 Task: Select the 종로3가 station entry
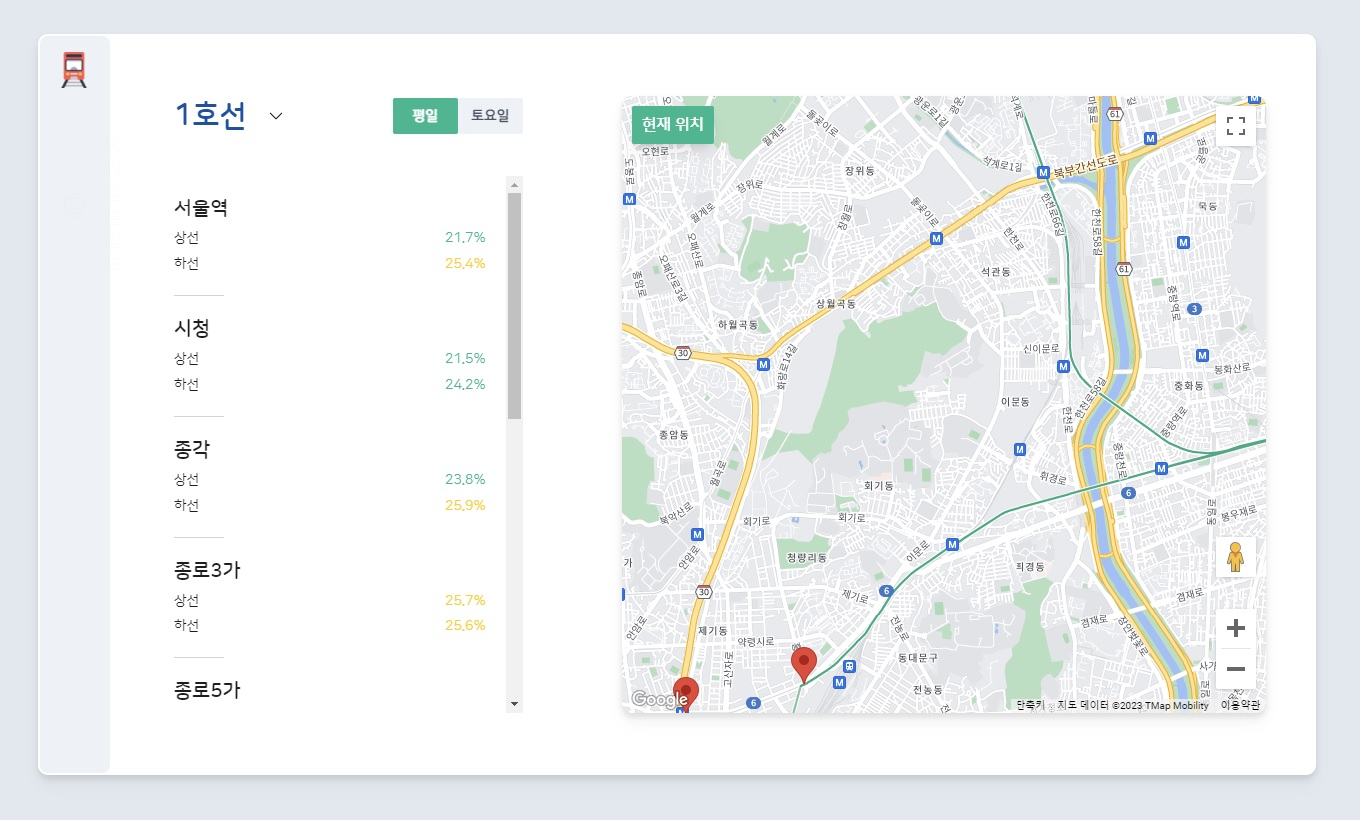(x=208, y=570)
